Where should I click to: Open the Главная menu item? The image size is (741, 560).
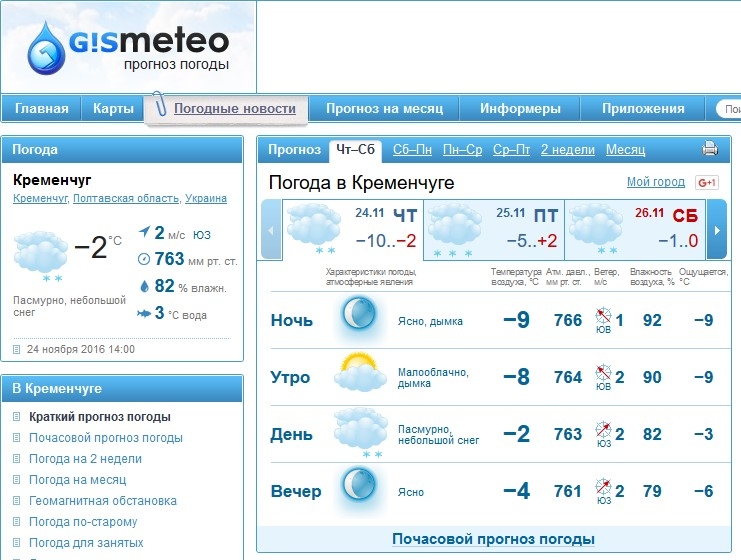coord(42,109)
